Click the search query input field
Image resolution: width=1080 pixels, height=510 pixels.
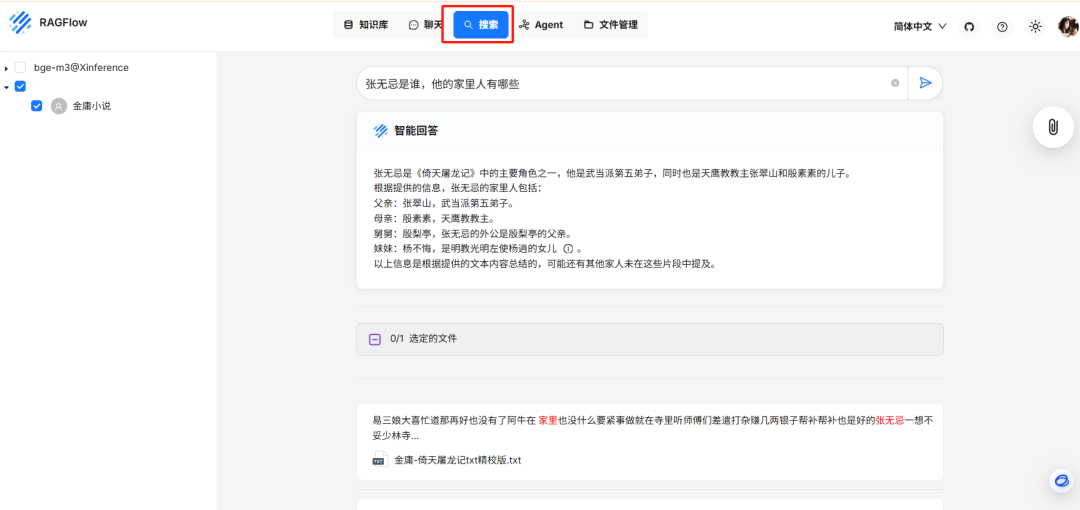tap(632, 83)
